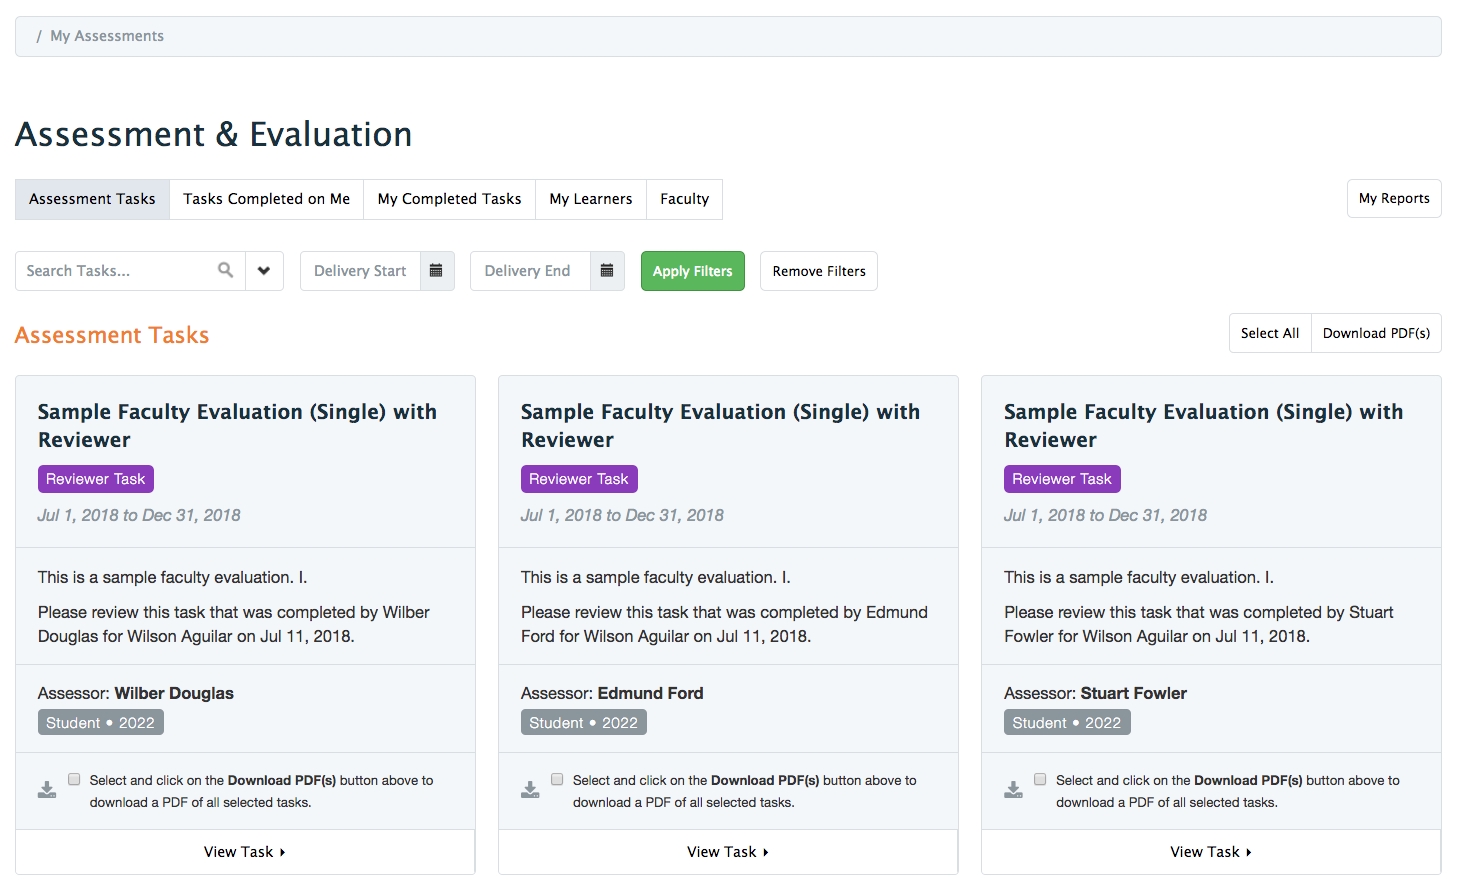Open the Delivery Start calendar icon
This screenshot has width=1459, height=892.
pyautogui.click(x=436, y=271)
